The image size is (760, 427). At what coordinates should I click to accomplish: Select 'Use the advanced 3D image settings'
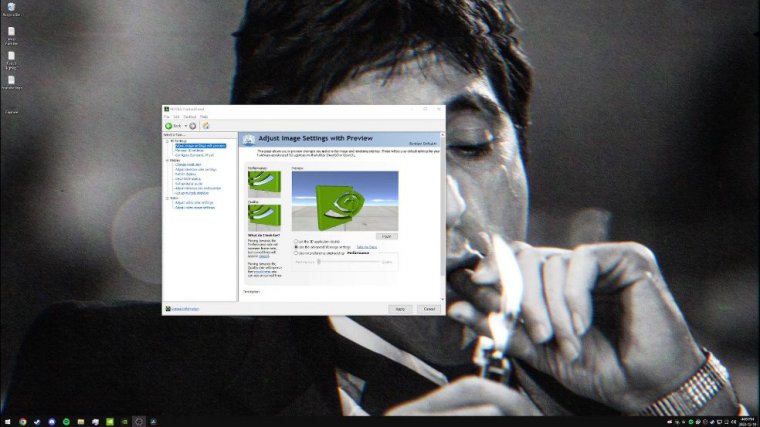pyautogui.click(x=296, y=247)
